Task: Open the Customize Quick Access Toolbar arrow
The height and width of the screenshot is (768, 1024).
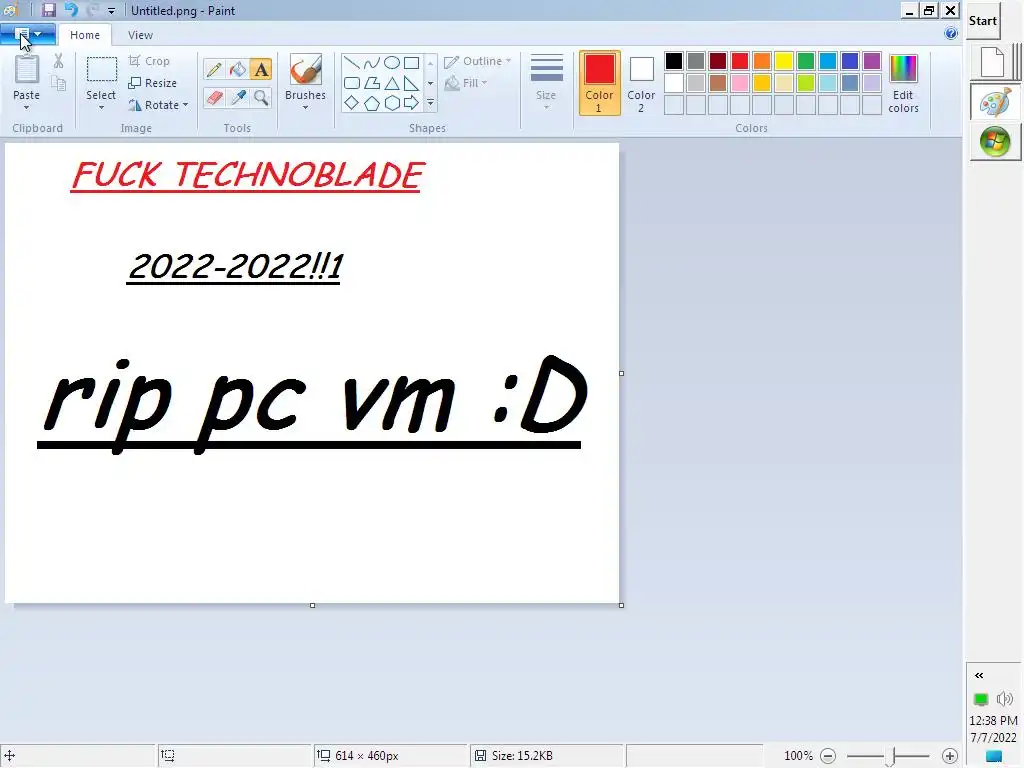Action: (111, 11)
